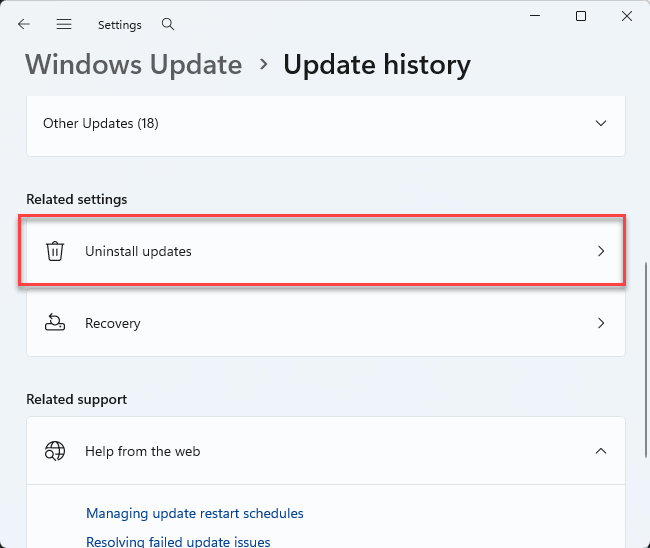This screenshot has width=650, height=548.
Task: Click the vertical scrollbar thumb
Action: 646,360
